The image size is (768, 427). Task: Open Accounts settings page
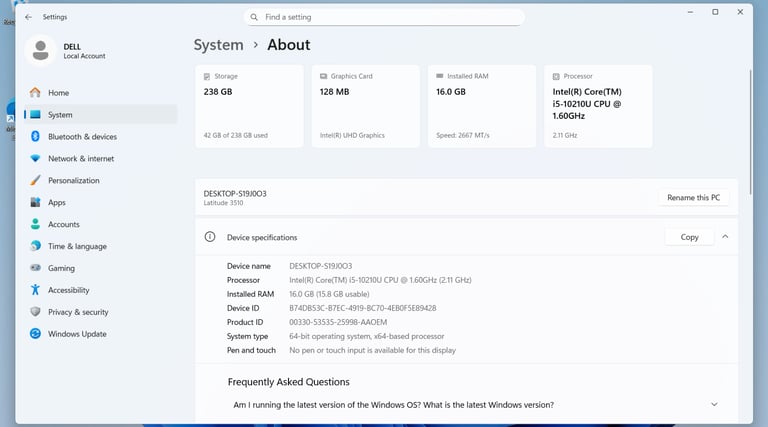[100, 224]
